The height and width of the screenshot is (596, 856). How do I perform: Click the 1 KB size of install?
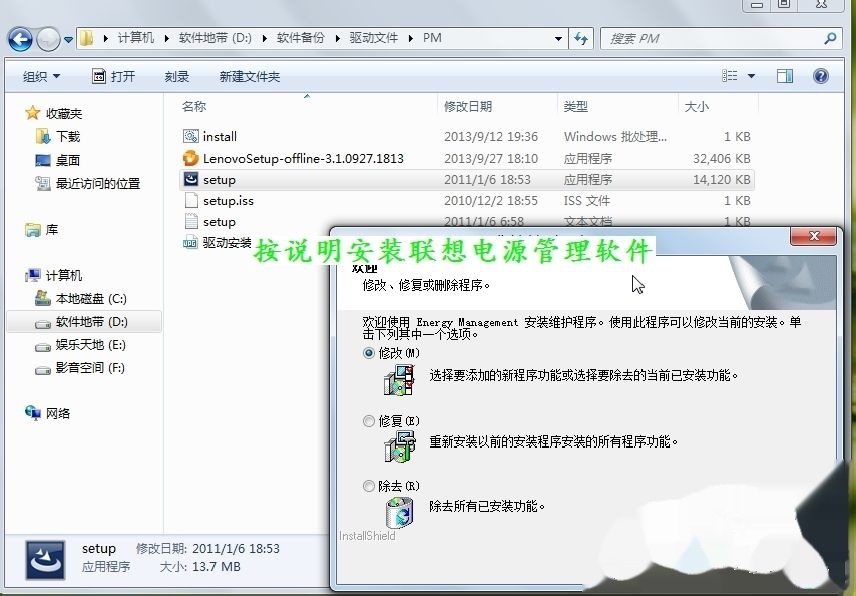[737, 136]
